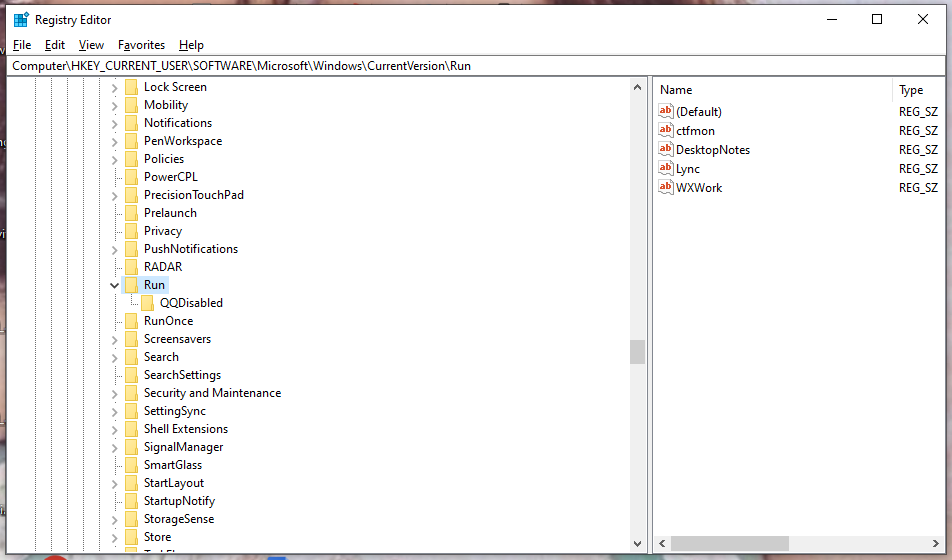The height and width of the screenshot is (560, 952).
Task: Click the tree pane scroll down arrow
Action: (637, 544)
